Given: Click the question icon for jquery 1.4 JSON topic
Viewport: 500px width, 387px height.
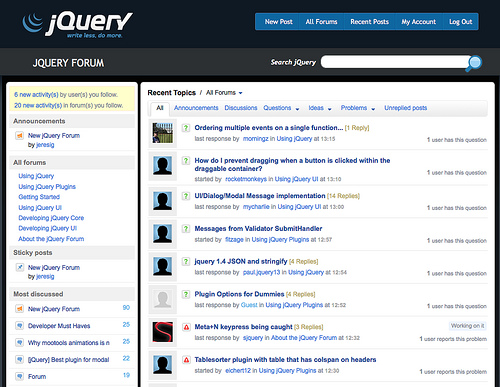Looking at the screenshot, I should (x=186, y=261).
